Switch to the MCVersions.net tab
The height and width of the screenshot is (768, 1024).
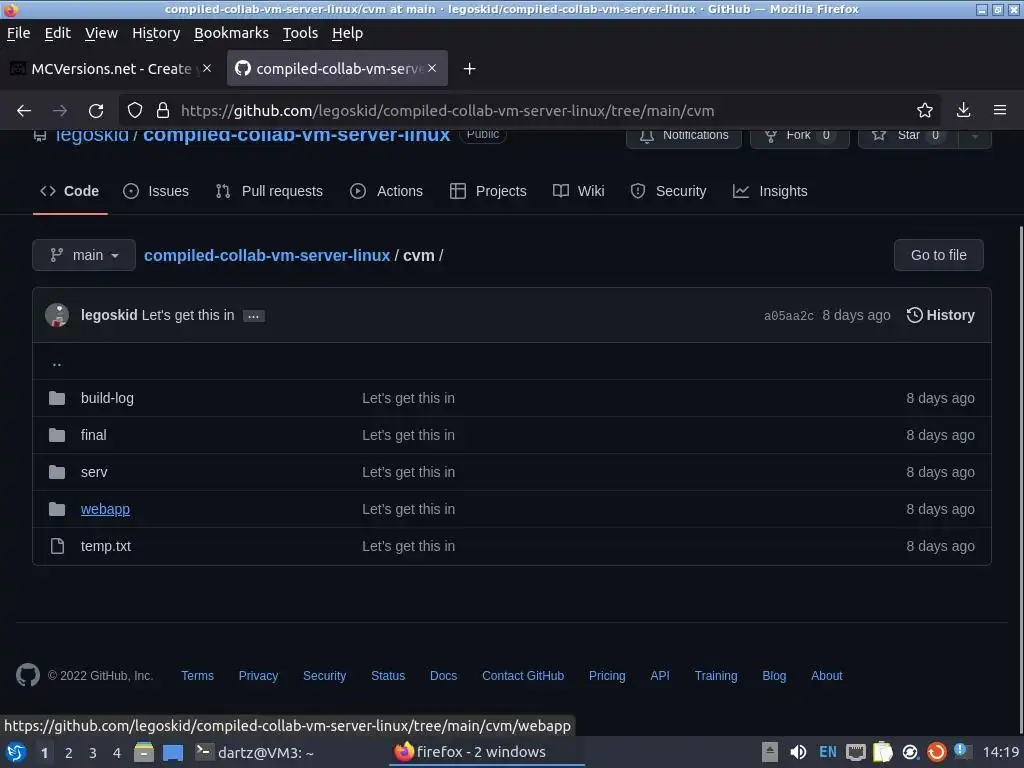point(110,69)
